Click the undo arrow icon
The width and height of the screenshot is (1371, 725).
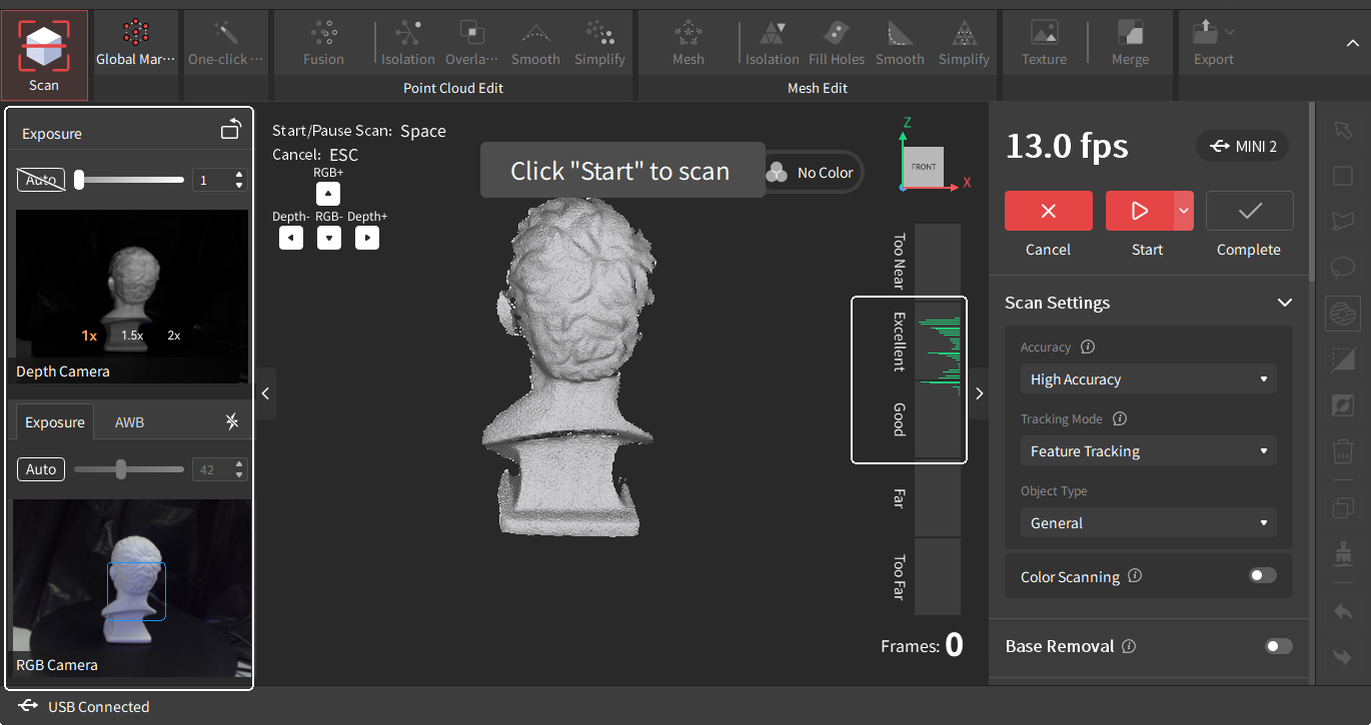click(x=1343, y=611)
